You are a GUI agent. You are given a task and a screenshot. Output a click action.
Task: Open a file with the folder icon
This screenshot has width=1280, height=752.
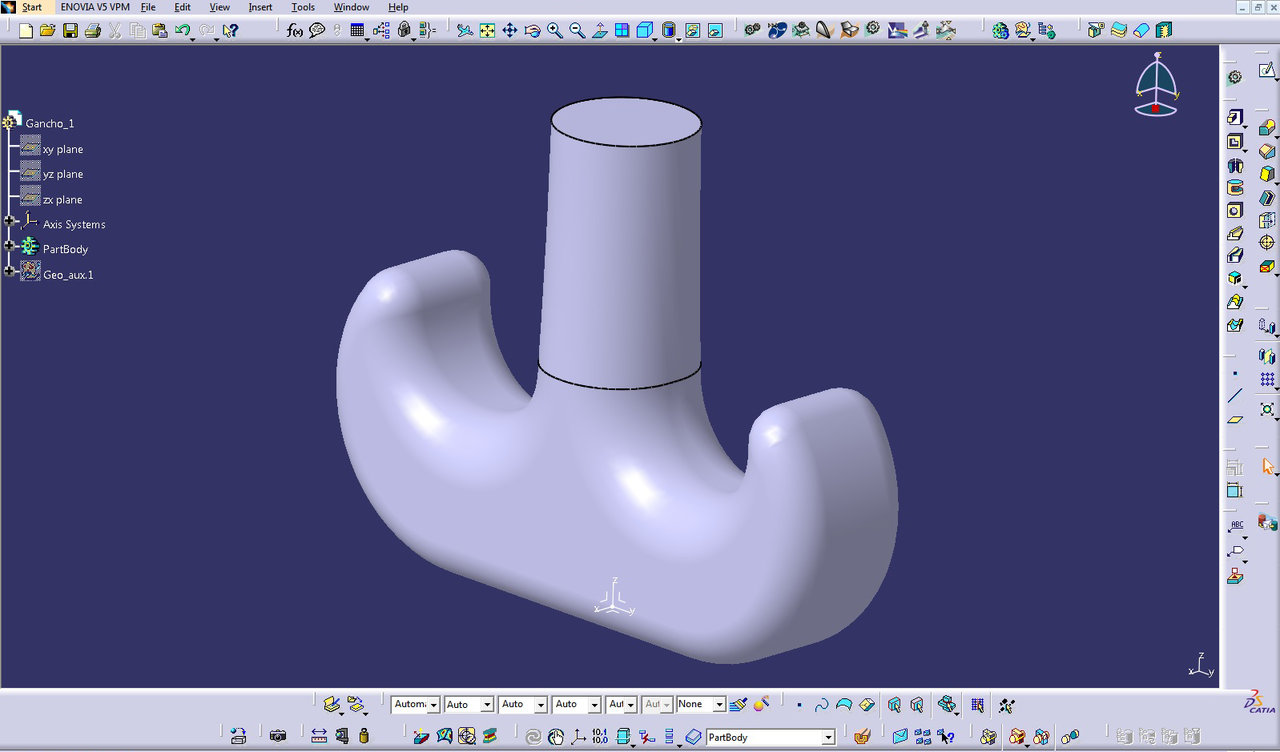pos(47,31)
